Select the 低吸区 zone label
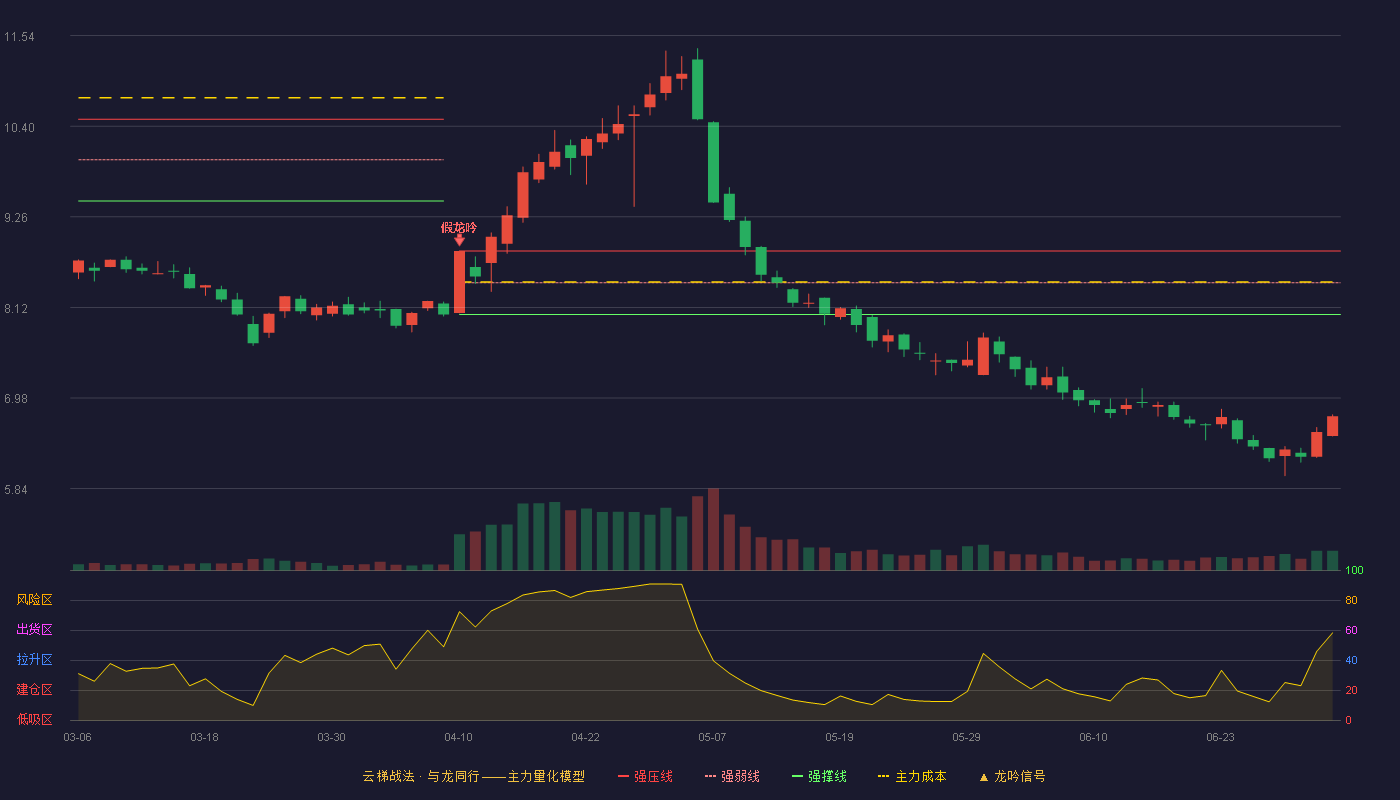 (x=34, y=719)
